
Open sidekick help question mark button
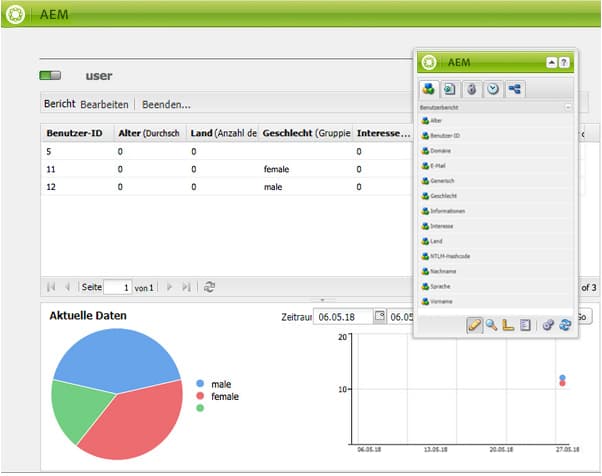[564, 62]
